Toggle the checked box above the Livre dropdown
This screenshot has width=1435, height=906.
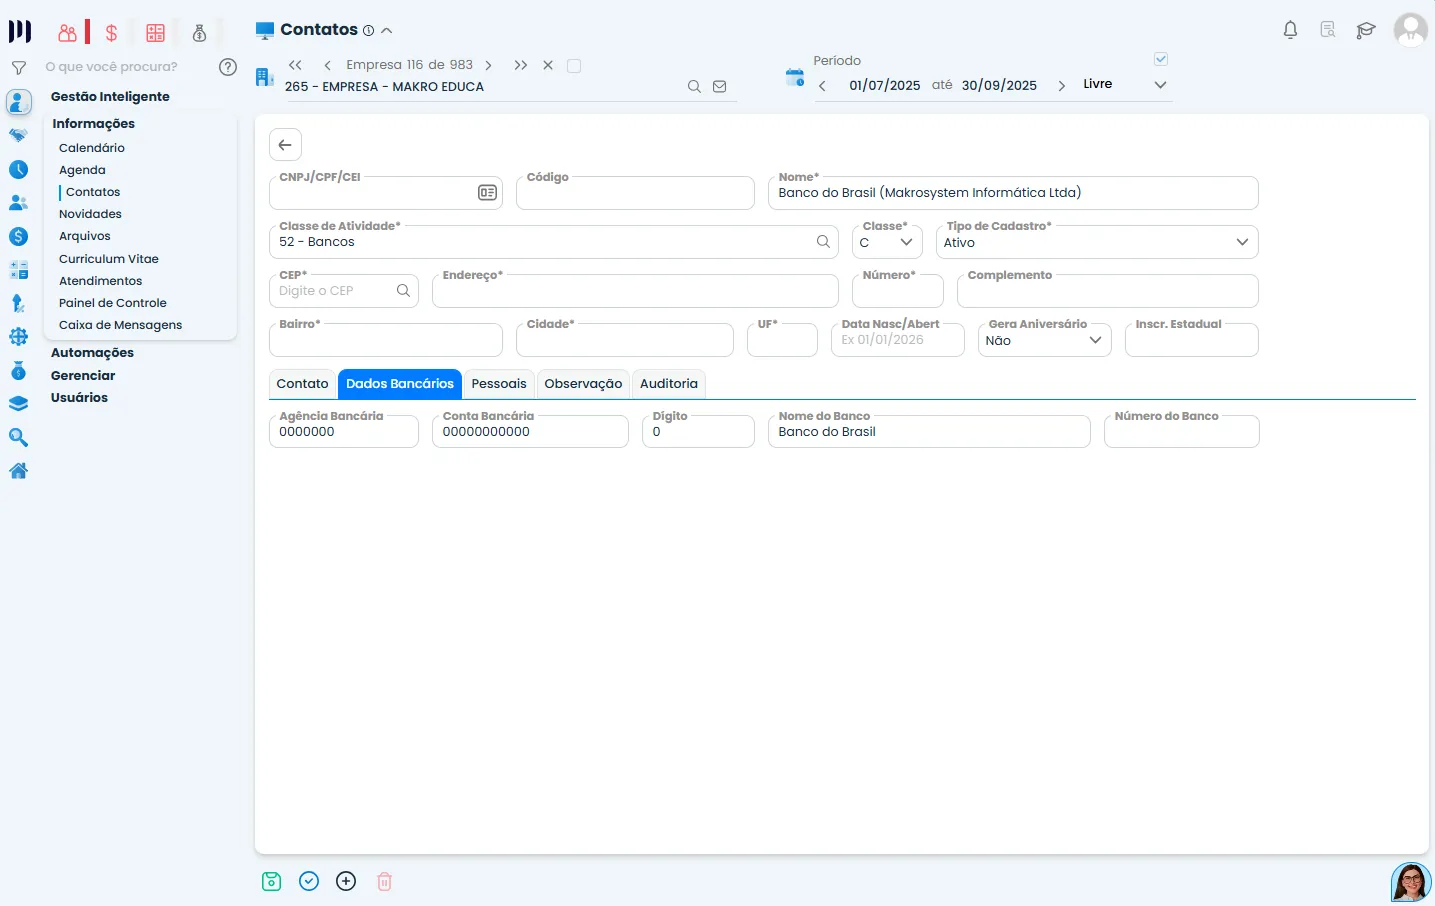pyautogui.click(x=1161, y=59)
